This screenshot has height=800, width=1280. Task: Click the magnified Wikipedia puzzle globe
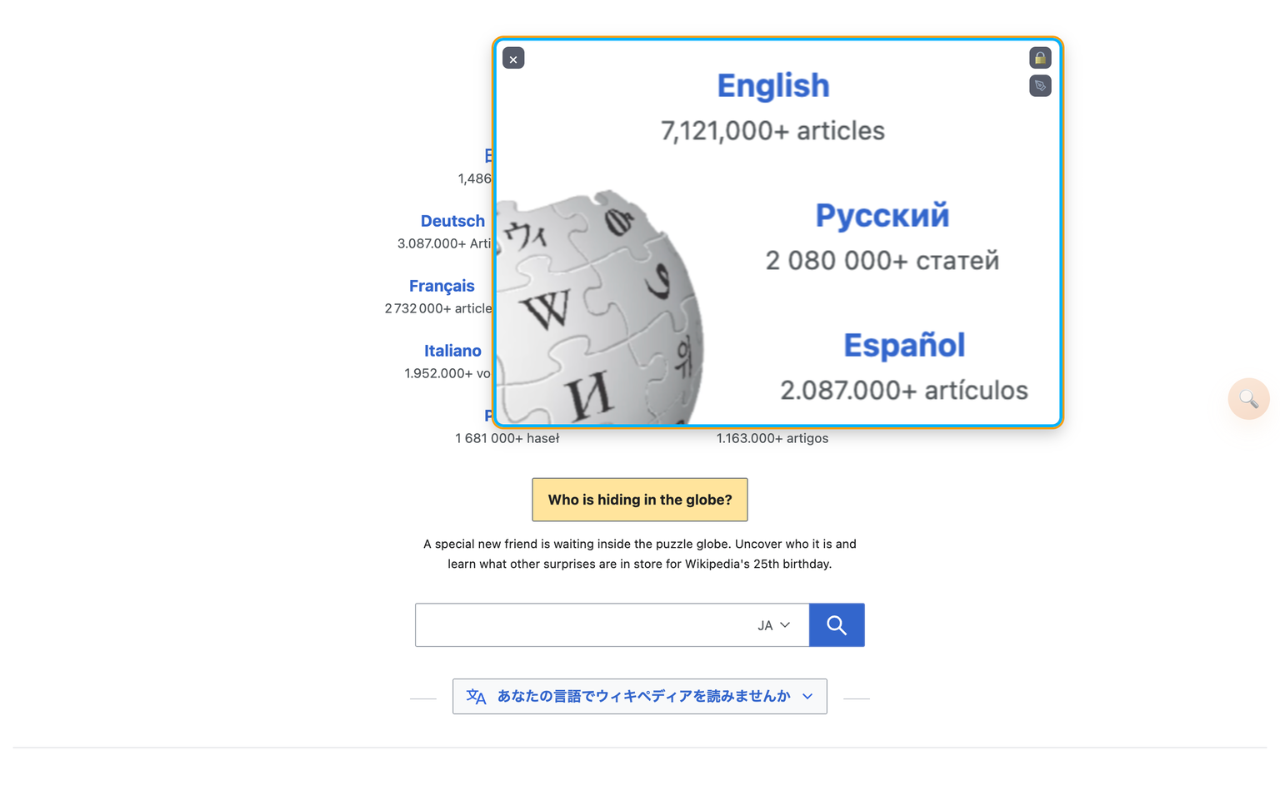pyautogui.click(x=600, y=308)
